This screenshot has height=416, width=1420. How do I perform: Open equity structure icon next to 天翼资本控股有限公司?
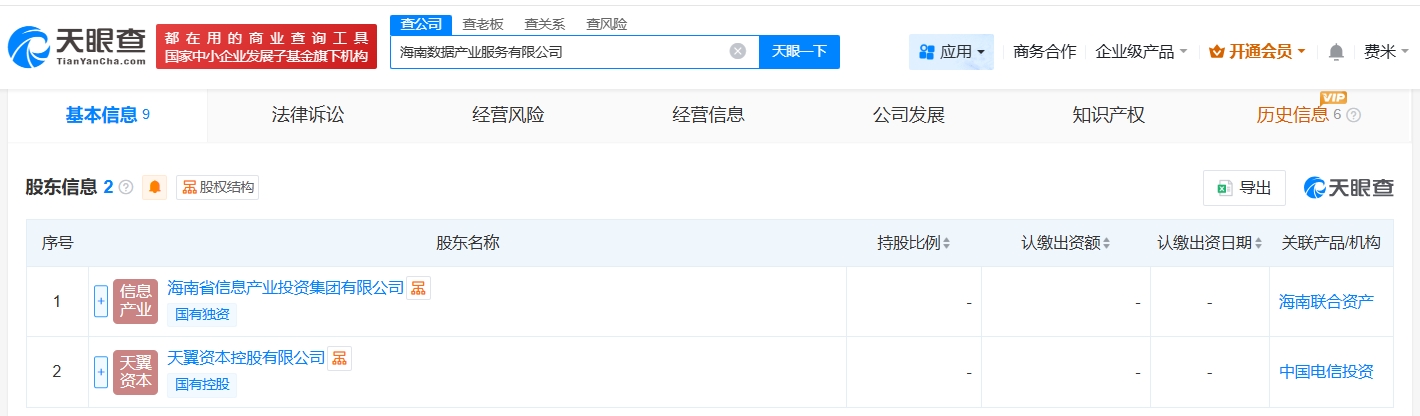(340, 358)
